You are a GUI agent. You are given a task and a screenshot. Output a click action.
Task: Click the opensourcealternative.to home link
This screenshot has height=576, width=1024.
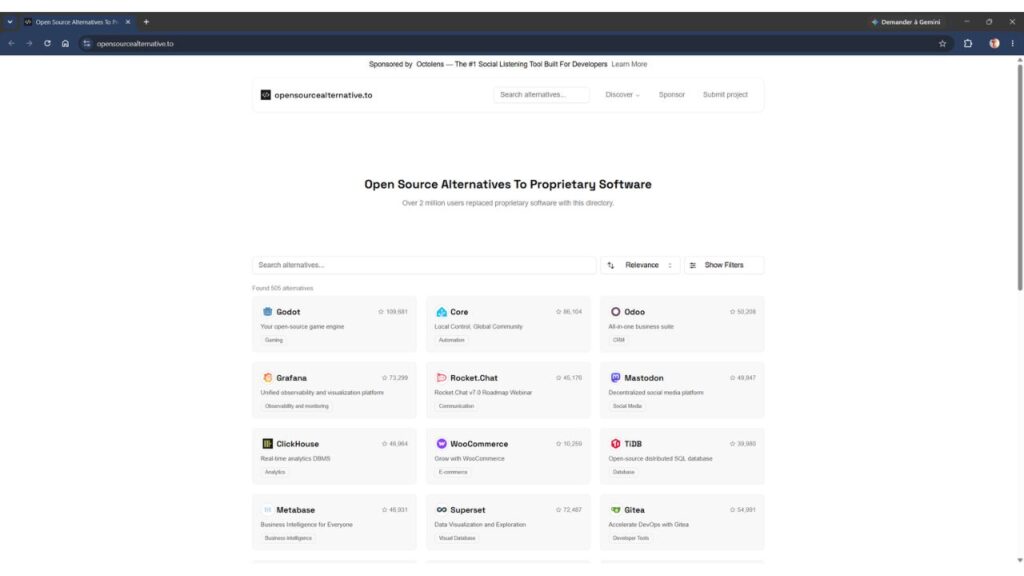coord(316,95)
